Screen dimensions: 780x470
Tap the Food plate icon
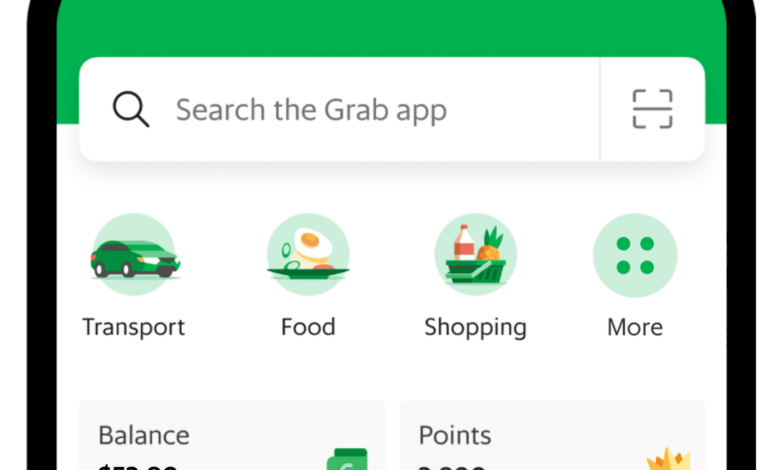click(308, 255)
